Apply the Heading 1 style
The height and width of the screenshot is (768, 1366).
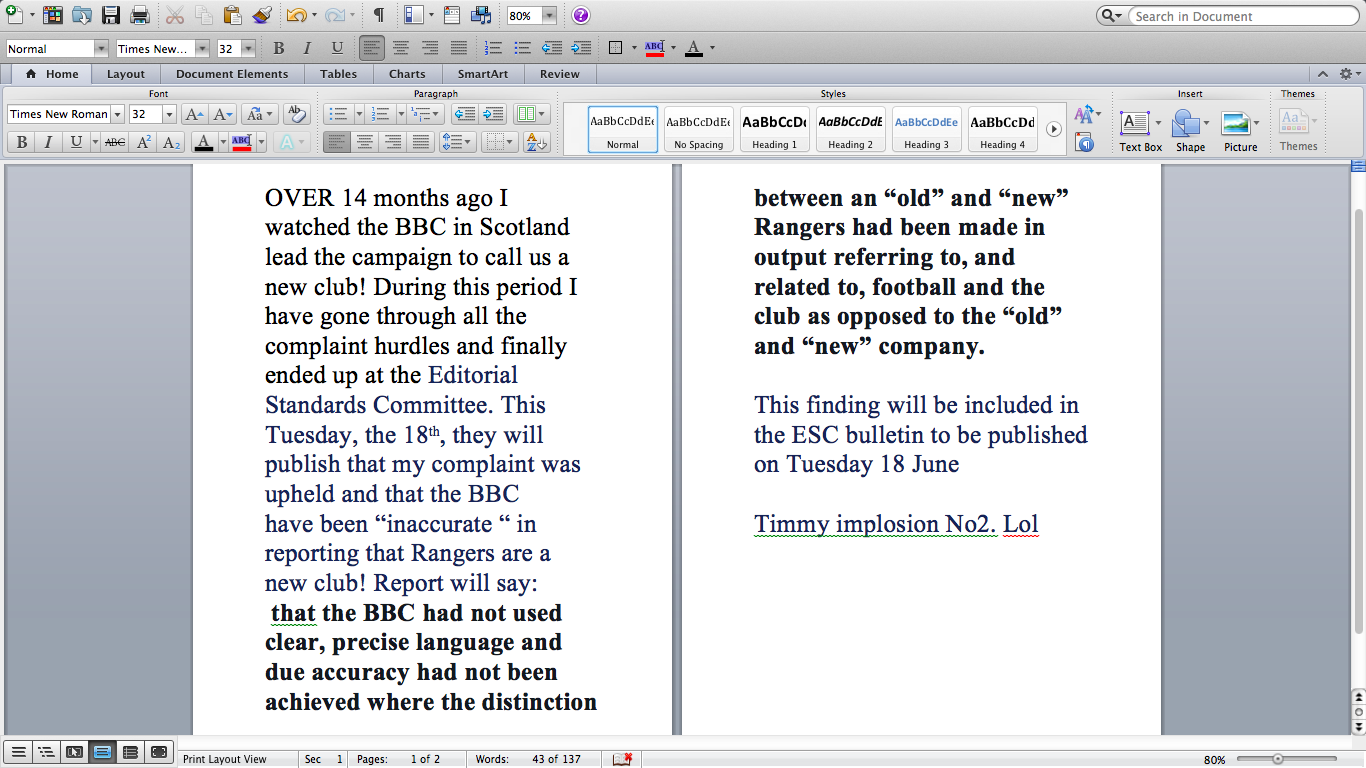[775, 130]
